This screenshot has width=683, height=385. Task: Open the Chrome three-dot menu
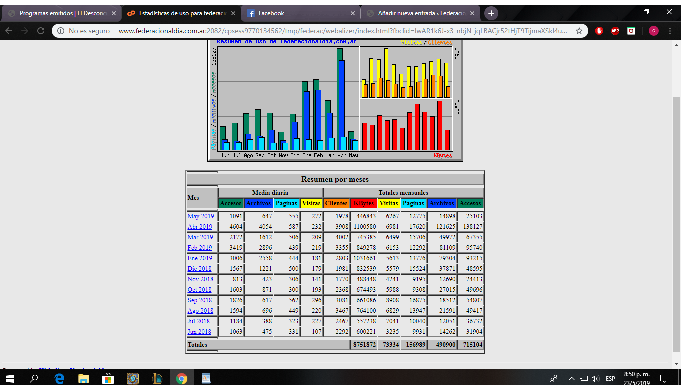(670, 31)
